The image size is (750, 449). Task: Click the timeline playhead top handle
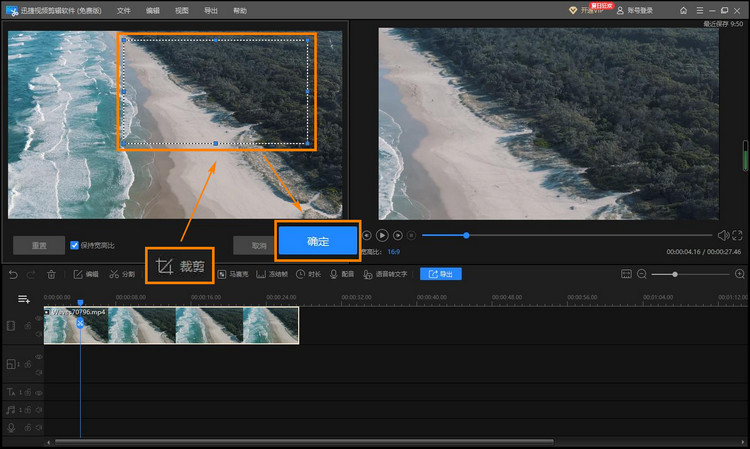(x=80, y=302)
